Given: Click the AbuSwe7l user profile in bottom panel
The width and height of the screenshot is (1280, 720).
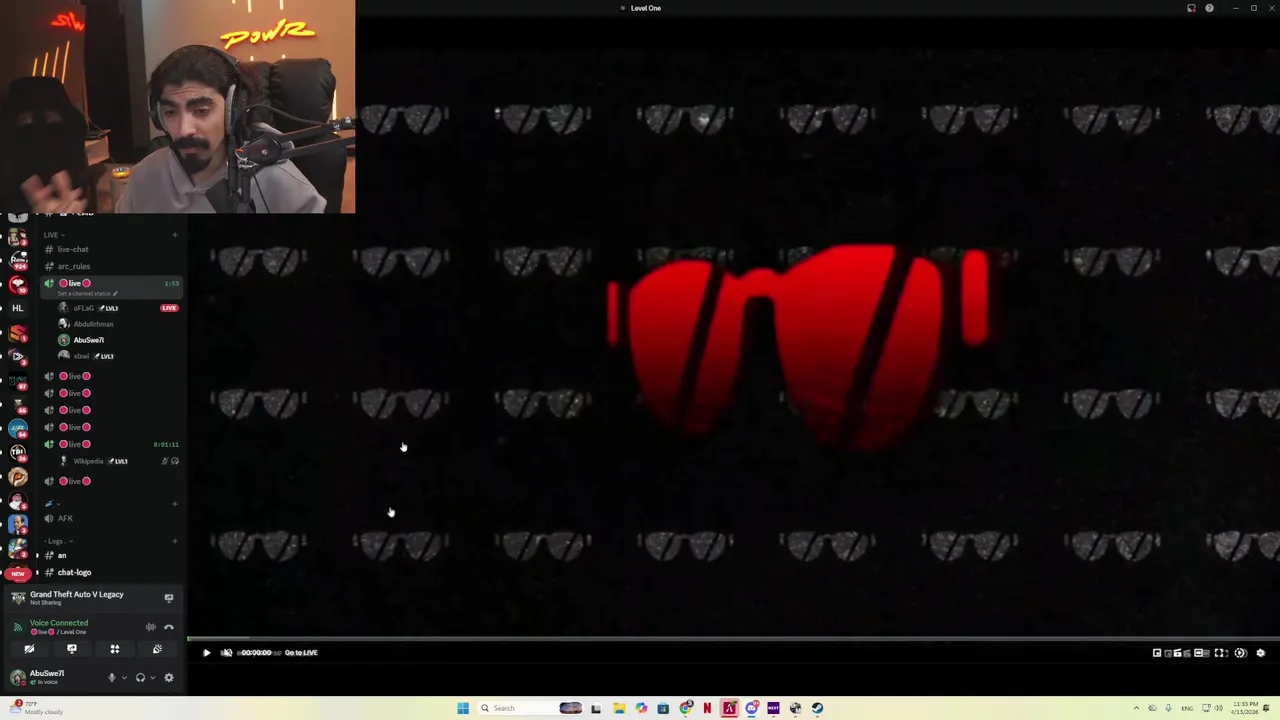Looking at the screenshot, I should (x=38, y=677).
